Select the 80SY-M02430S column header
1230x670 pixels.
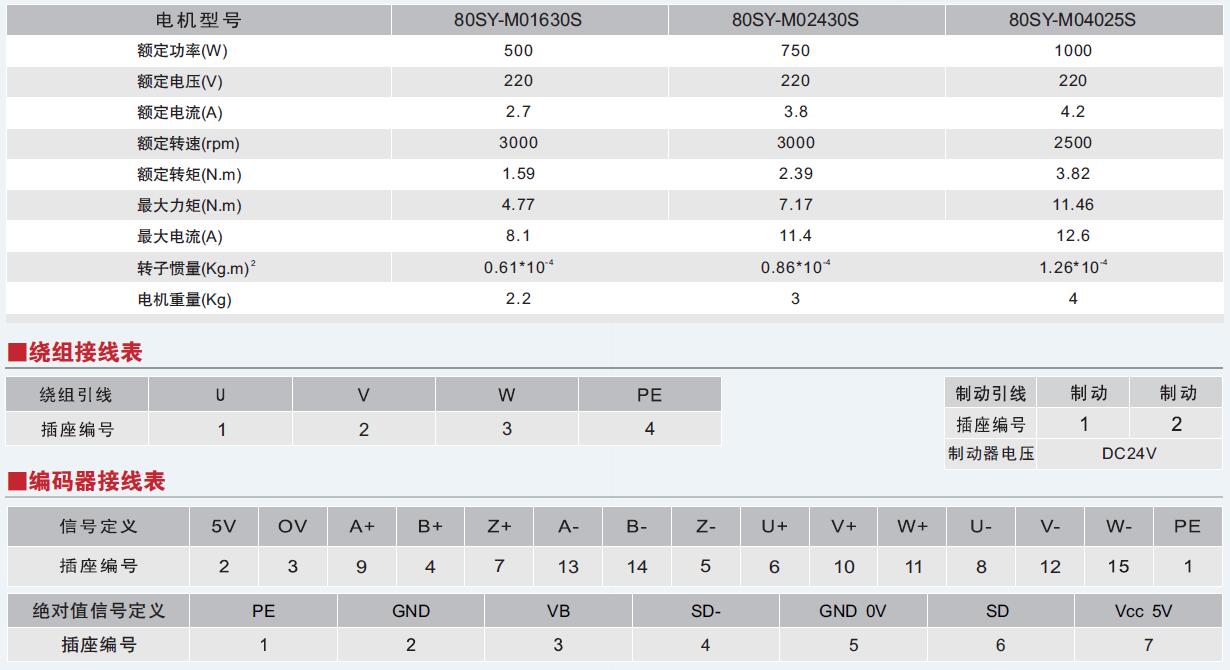pos(795,20)
